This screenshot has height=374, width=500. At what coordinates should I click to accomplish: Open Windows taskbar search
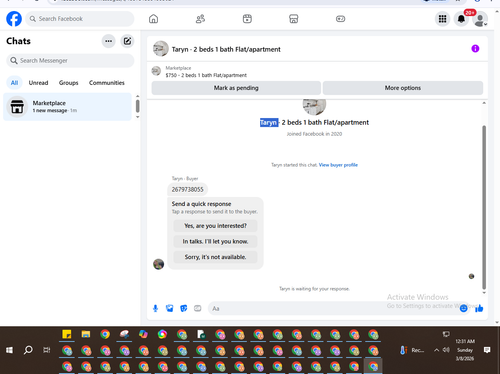pyautogui.click(x=28, y=350)
